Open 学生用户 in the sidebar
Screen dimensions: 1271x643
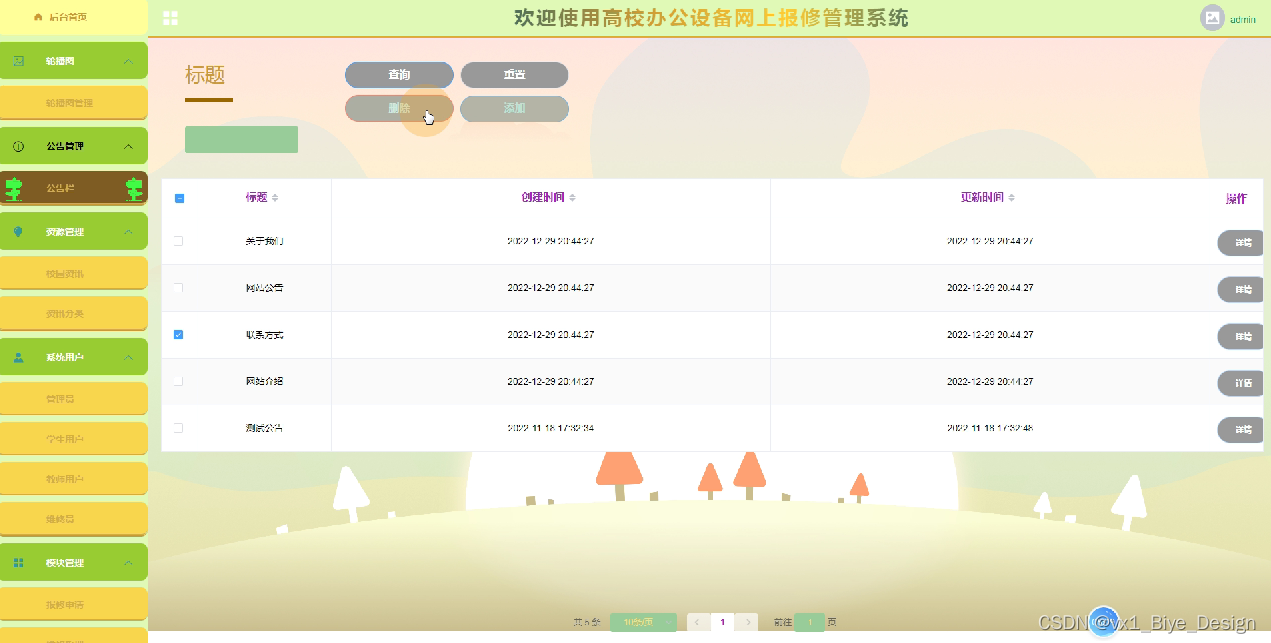(74, 439)
